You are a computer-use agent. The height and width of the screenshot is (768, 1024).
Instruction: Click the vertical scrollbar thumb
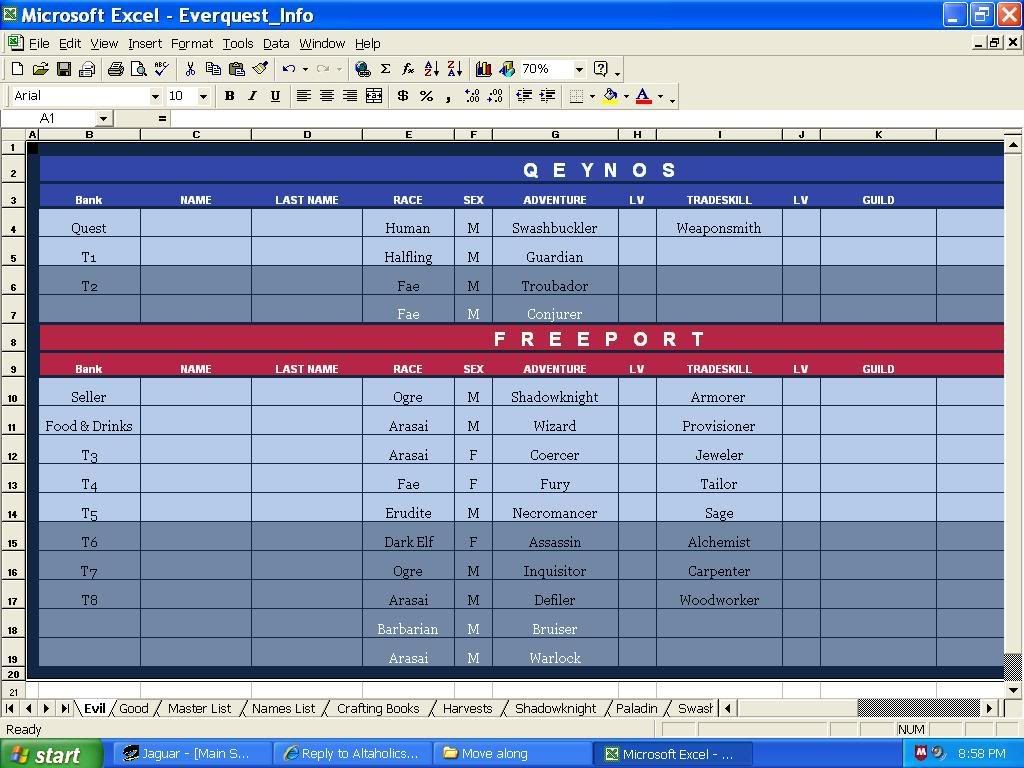(x=1013, y=666)
